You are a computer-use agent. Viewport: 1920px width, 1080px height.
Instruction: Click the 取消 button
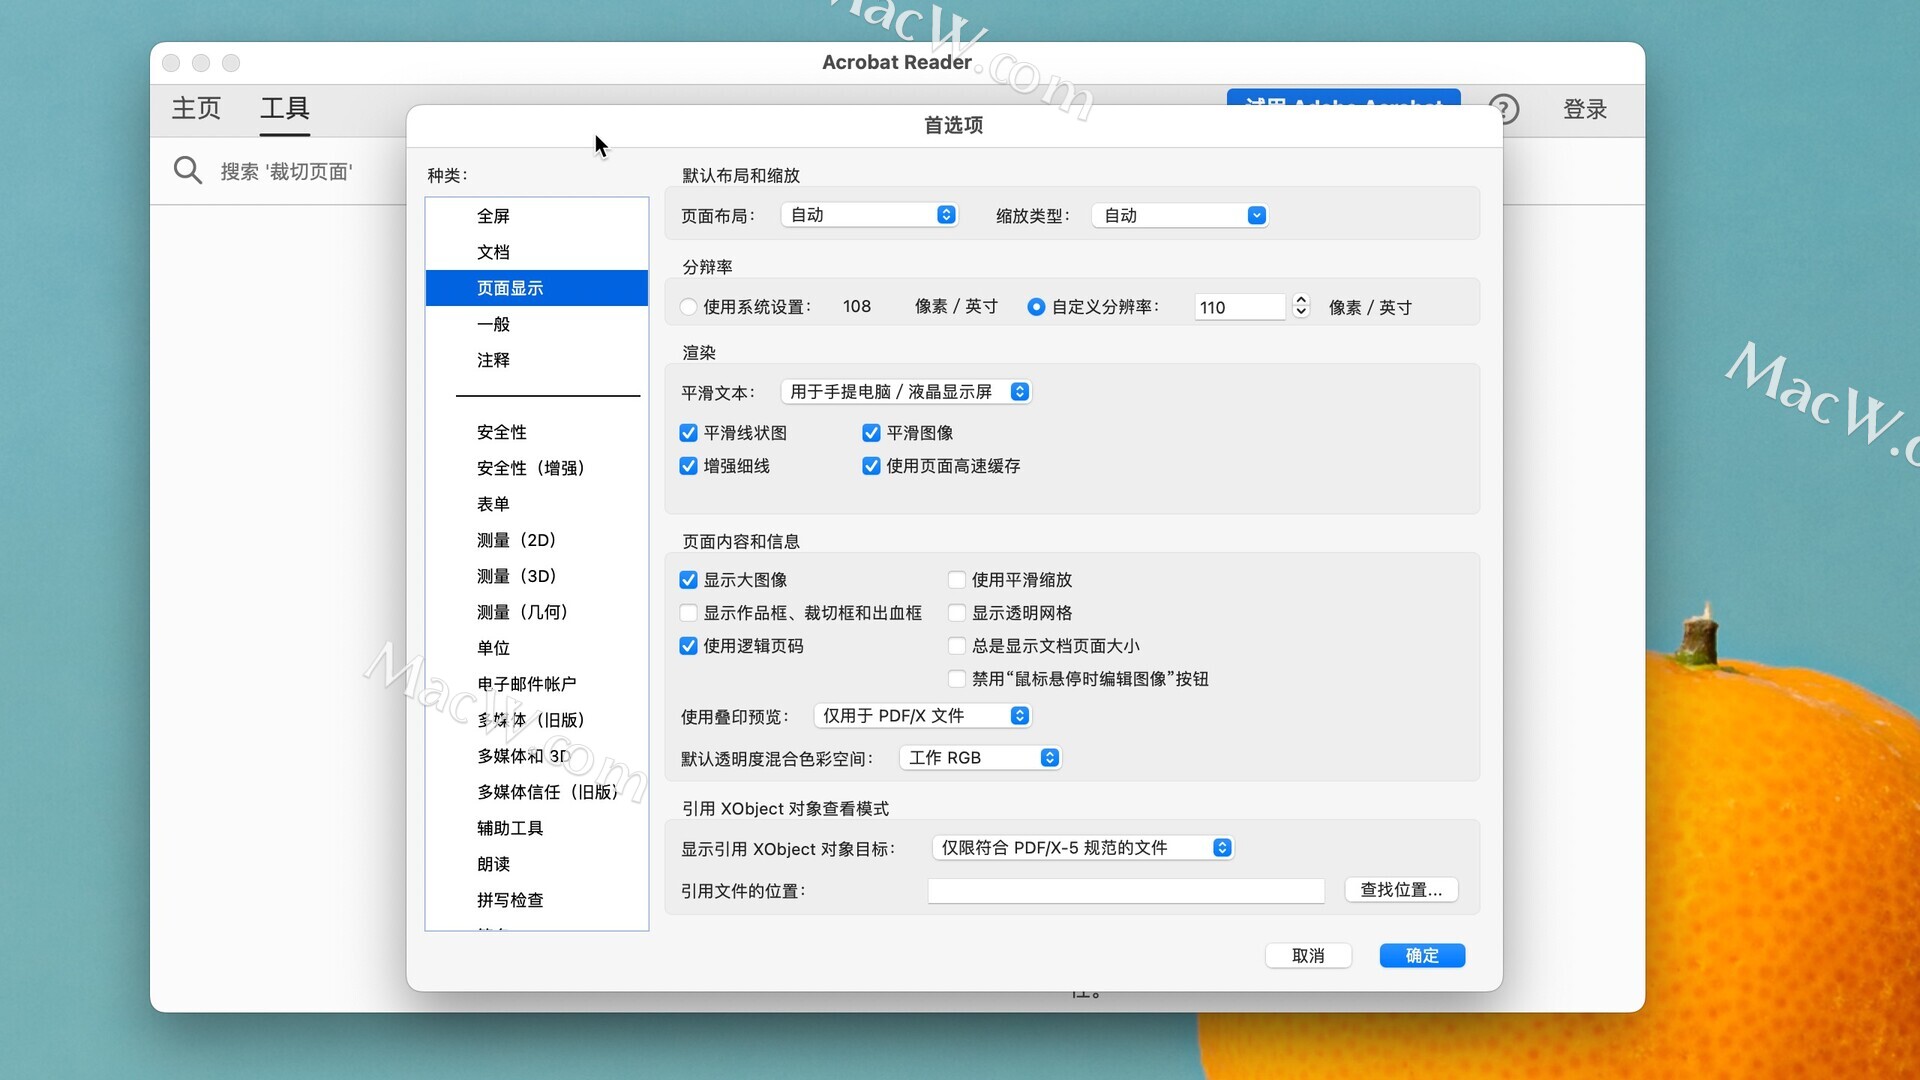[x=1308, y=956]
